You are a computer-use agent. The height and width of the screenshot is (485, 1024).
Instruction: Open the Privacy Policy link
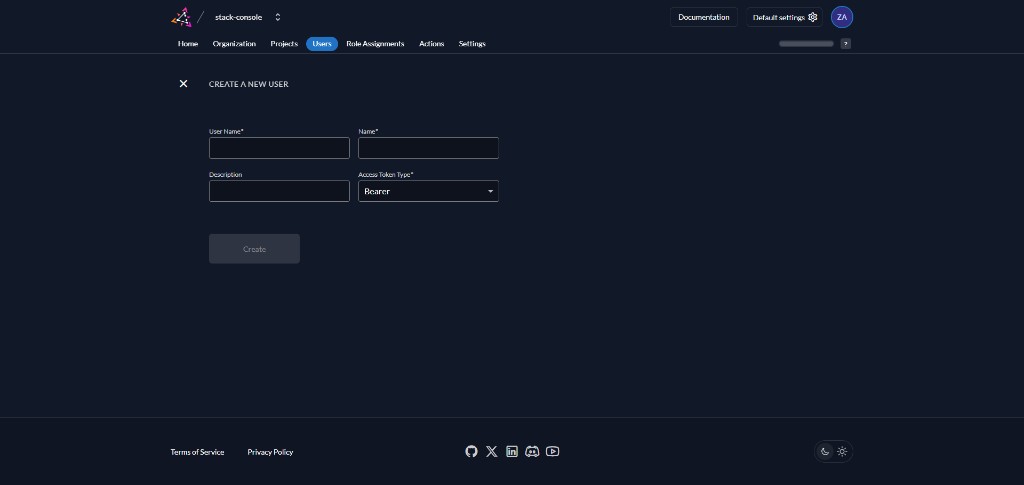(x=270, y=452)
